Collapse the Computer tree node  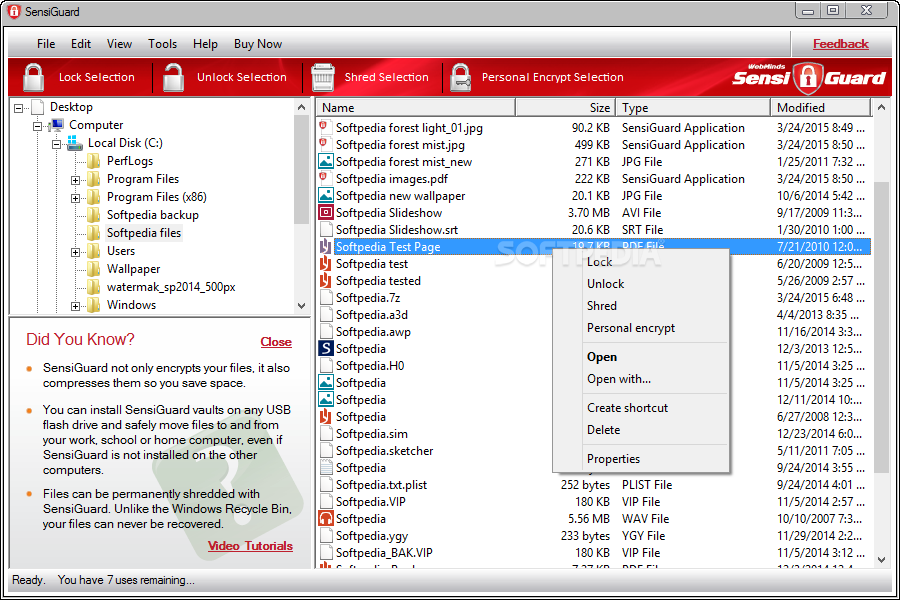pos(37,126)
